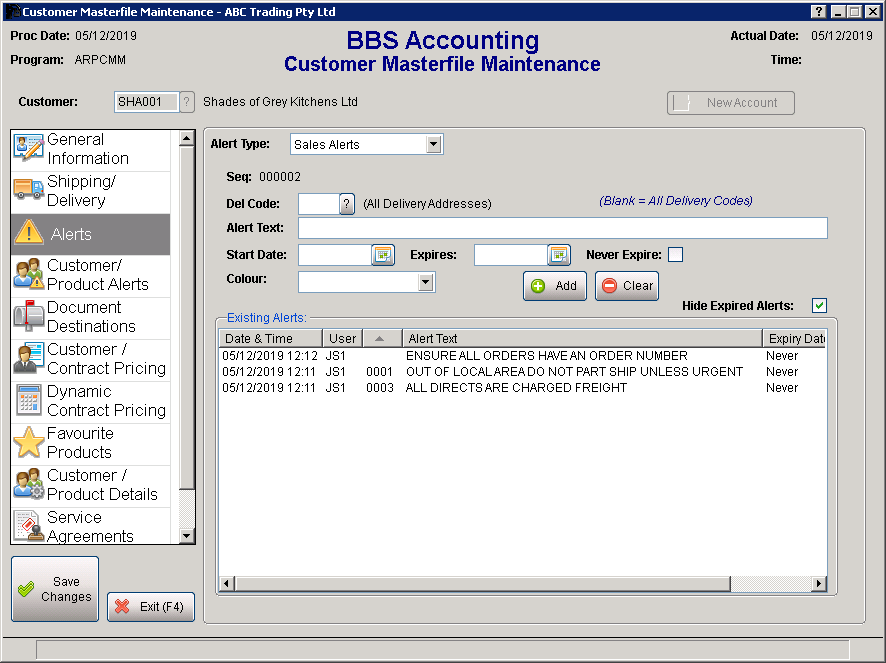Click inside the Alert Text input field
The width and height of the screenshot is (886, 663).
[x=560, y=227]
